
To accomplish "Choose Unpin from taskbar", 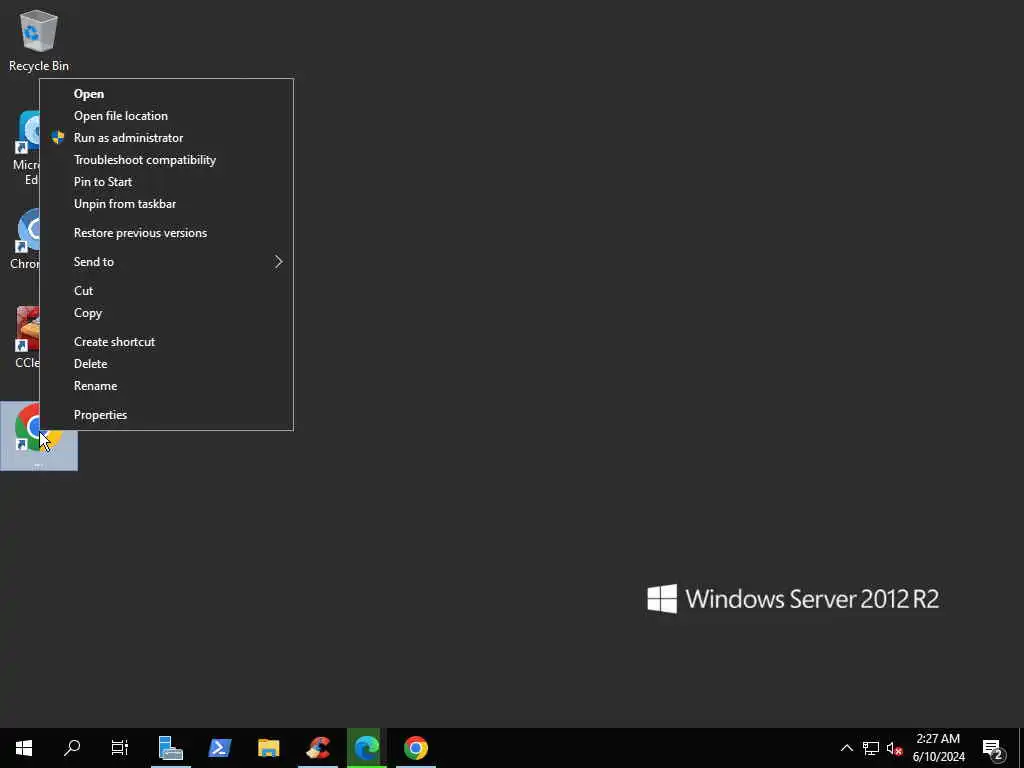I will tap(167, 204).
